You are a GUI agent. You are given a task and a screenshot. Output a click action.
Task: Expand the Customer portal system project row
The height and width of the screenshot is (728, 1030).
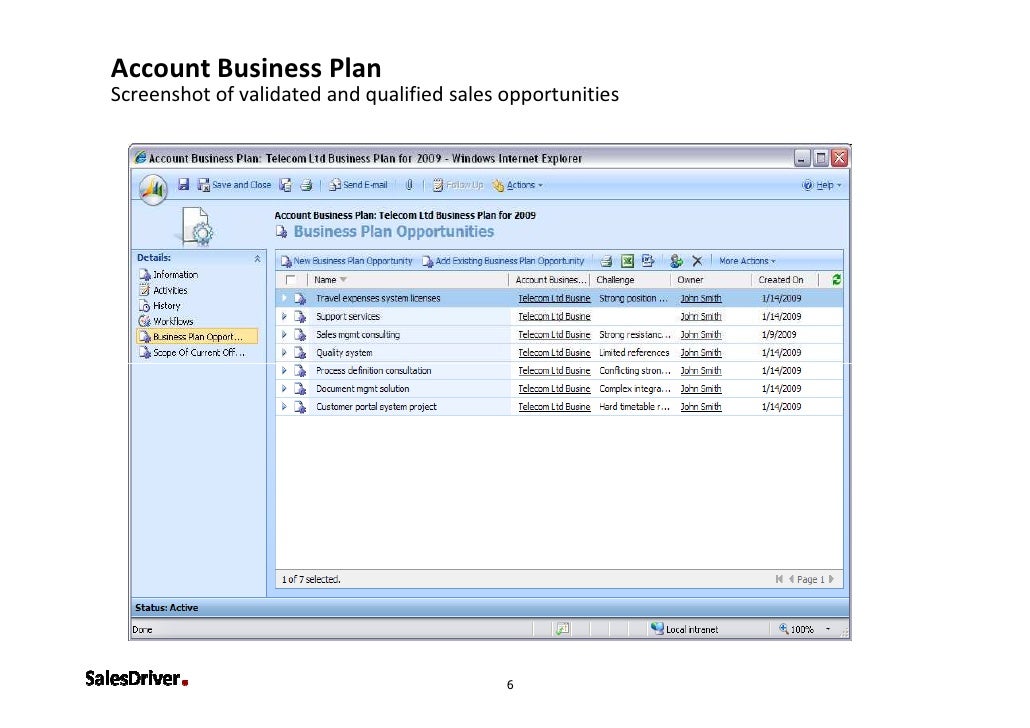coord(284,407)
